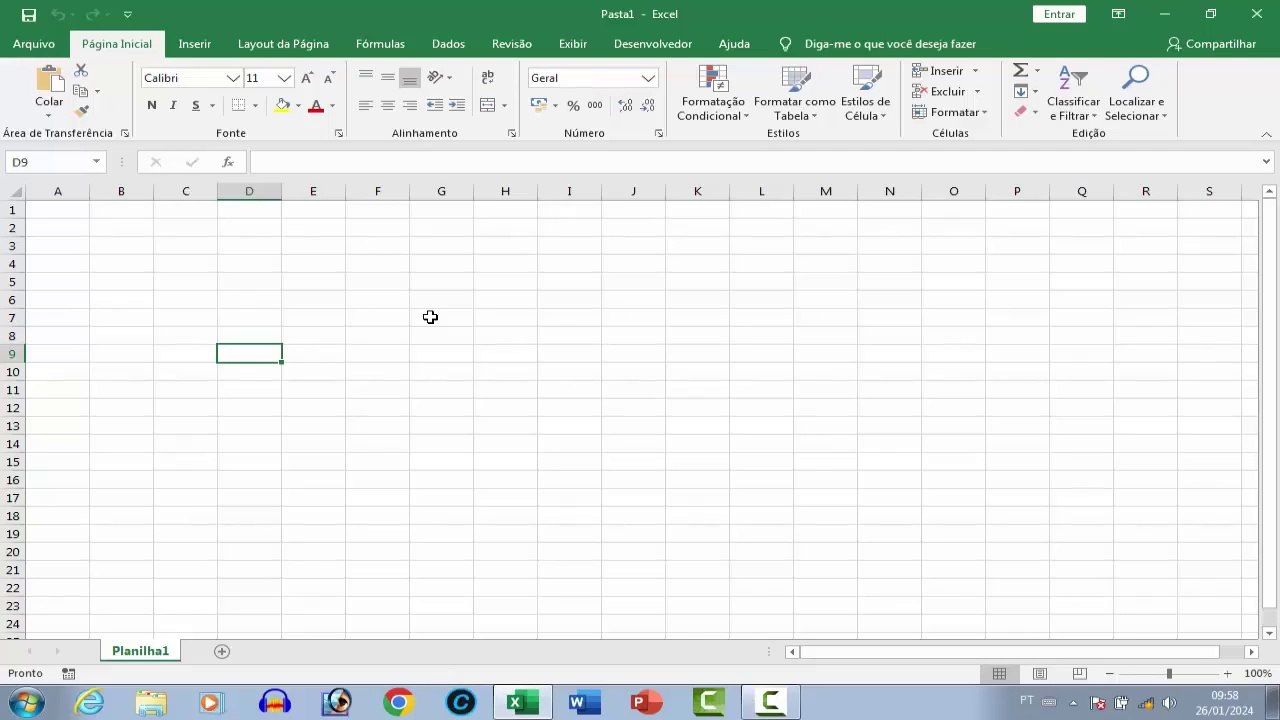Switch to Layout da Página tab
The image size is (1280, 720).
pos(283,44)
